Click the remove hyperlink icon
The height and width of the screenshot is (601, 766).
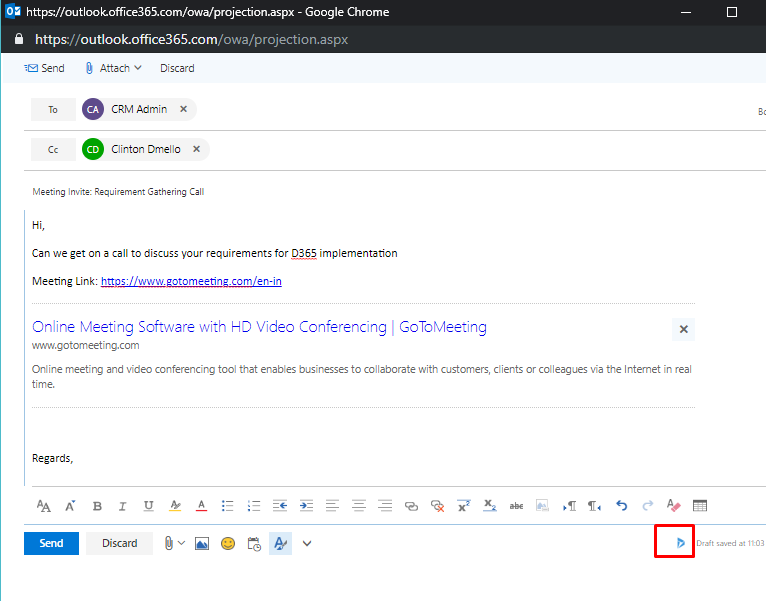(x=437, y=506)
